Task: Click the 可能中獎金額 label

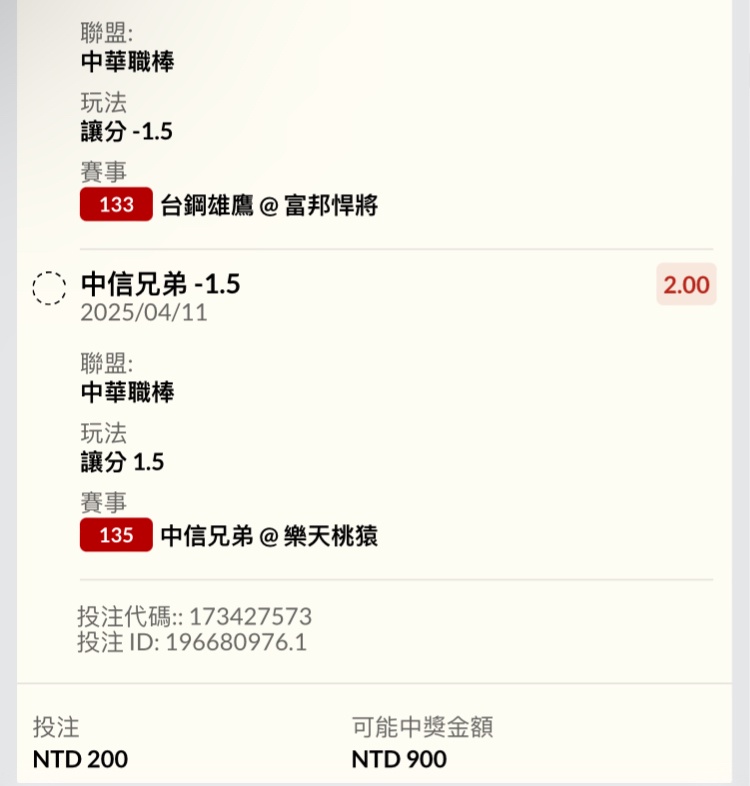Action: pyautogui.click(x=422, y=728)
